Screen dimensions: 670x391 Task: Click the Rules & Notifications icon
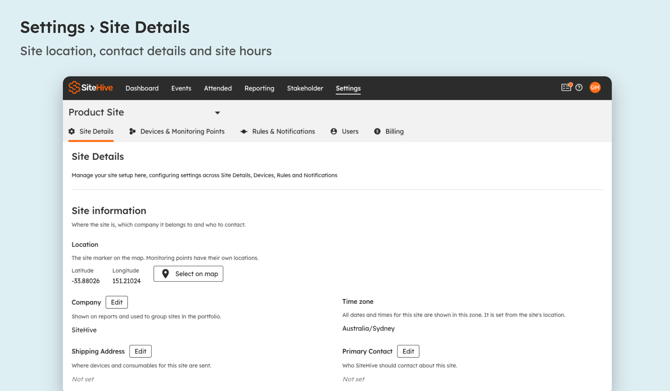coord(244,132)
